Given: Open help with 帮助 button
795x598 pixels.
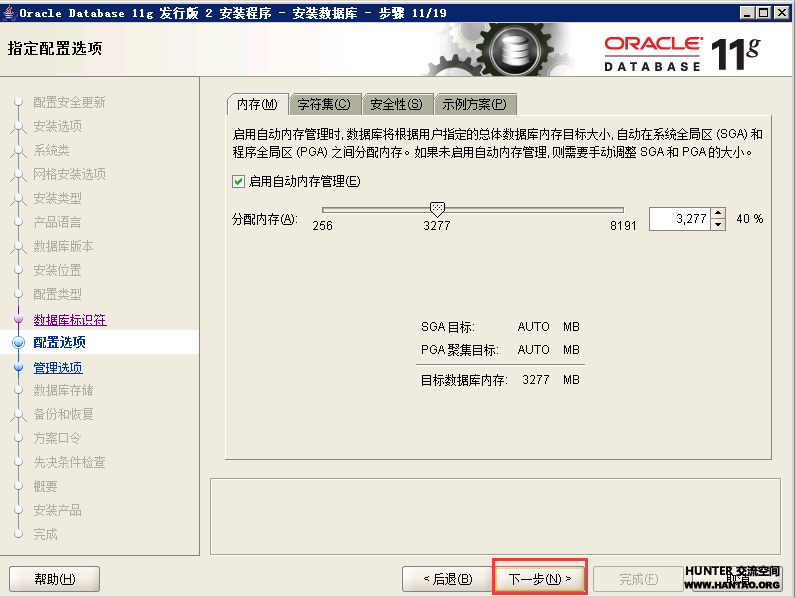Looking at the screenshot, I should pos(54,578).
